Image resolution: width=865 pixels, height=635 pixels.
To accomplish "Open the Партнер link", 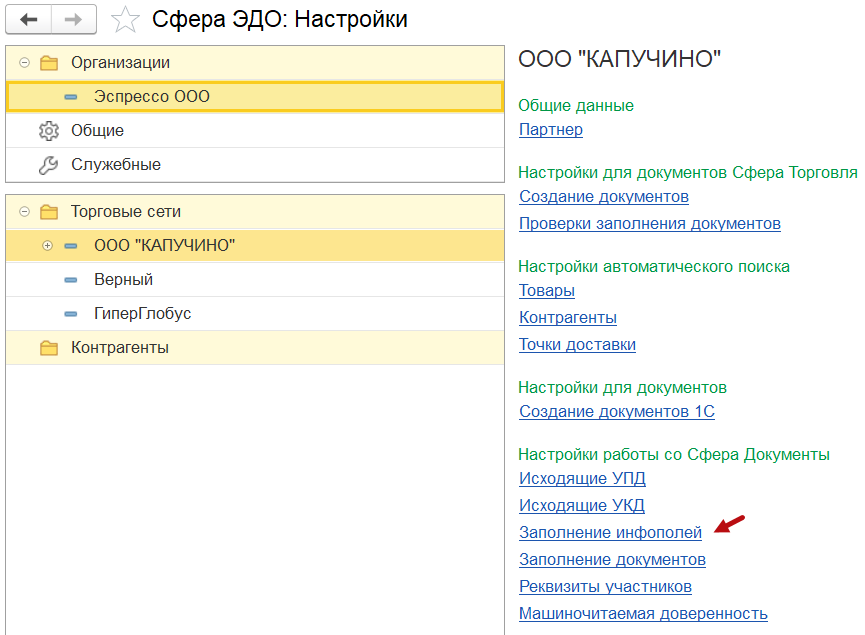I will (551, 130).
